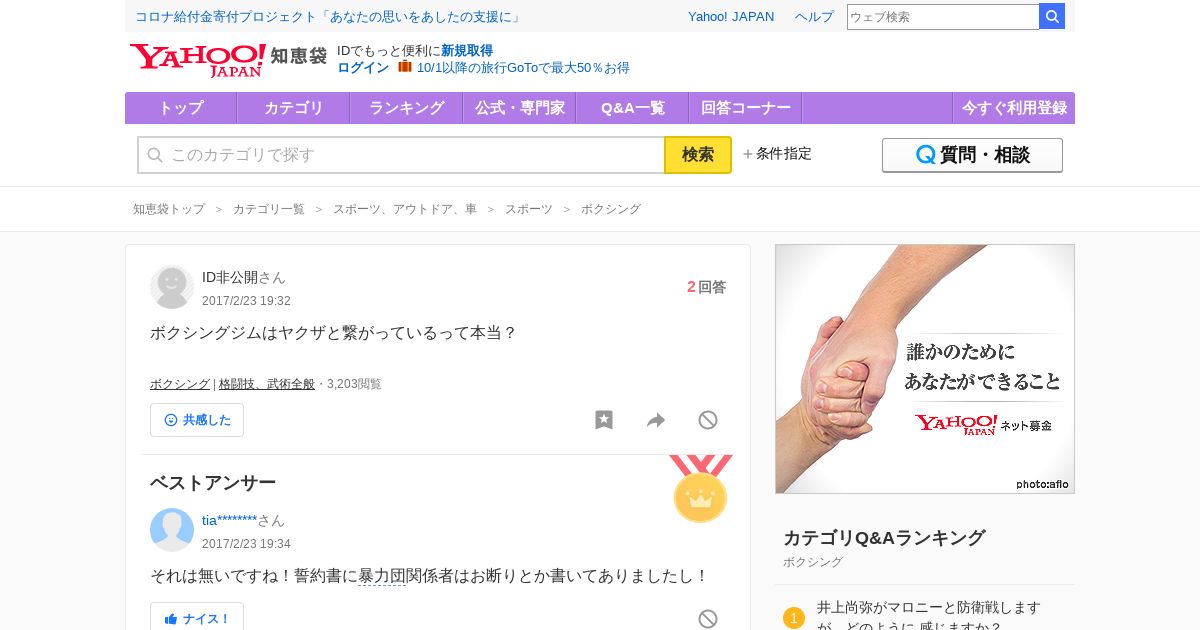Click the underlined 暴力団 keyword in answer
Viewport: 1200px width, 630px height.
click(382, 576)
